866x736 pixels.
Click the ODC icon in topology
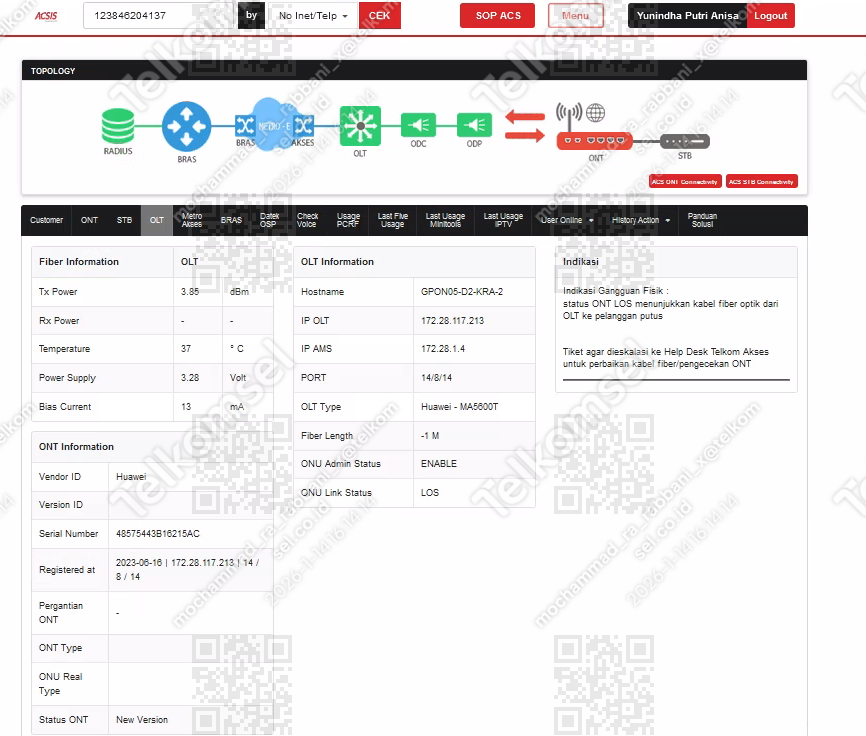click(x=418, y=125)
